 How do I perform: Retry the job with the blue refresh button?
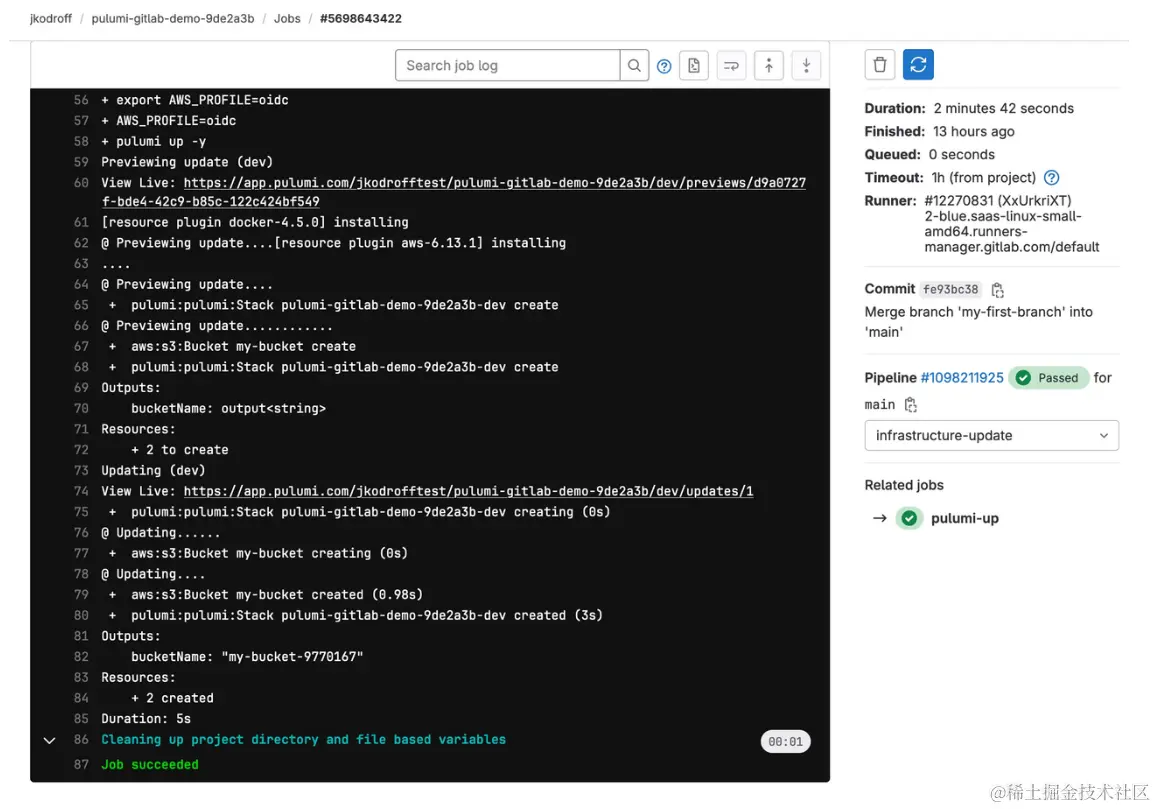click(919, 65)
